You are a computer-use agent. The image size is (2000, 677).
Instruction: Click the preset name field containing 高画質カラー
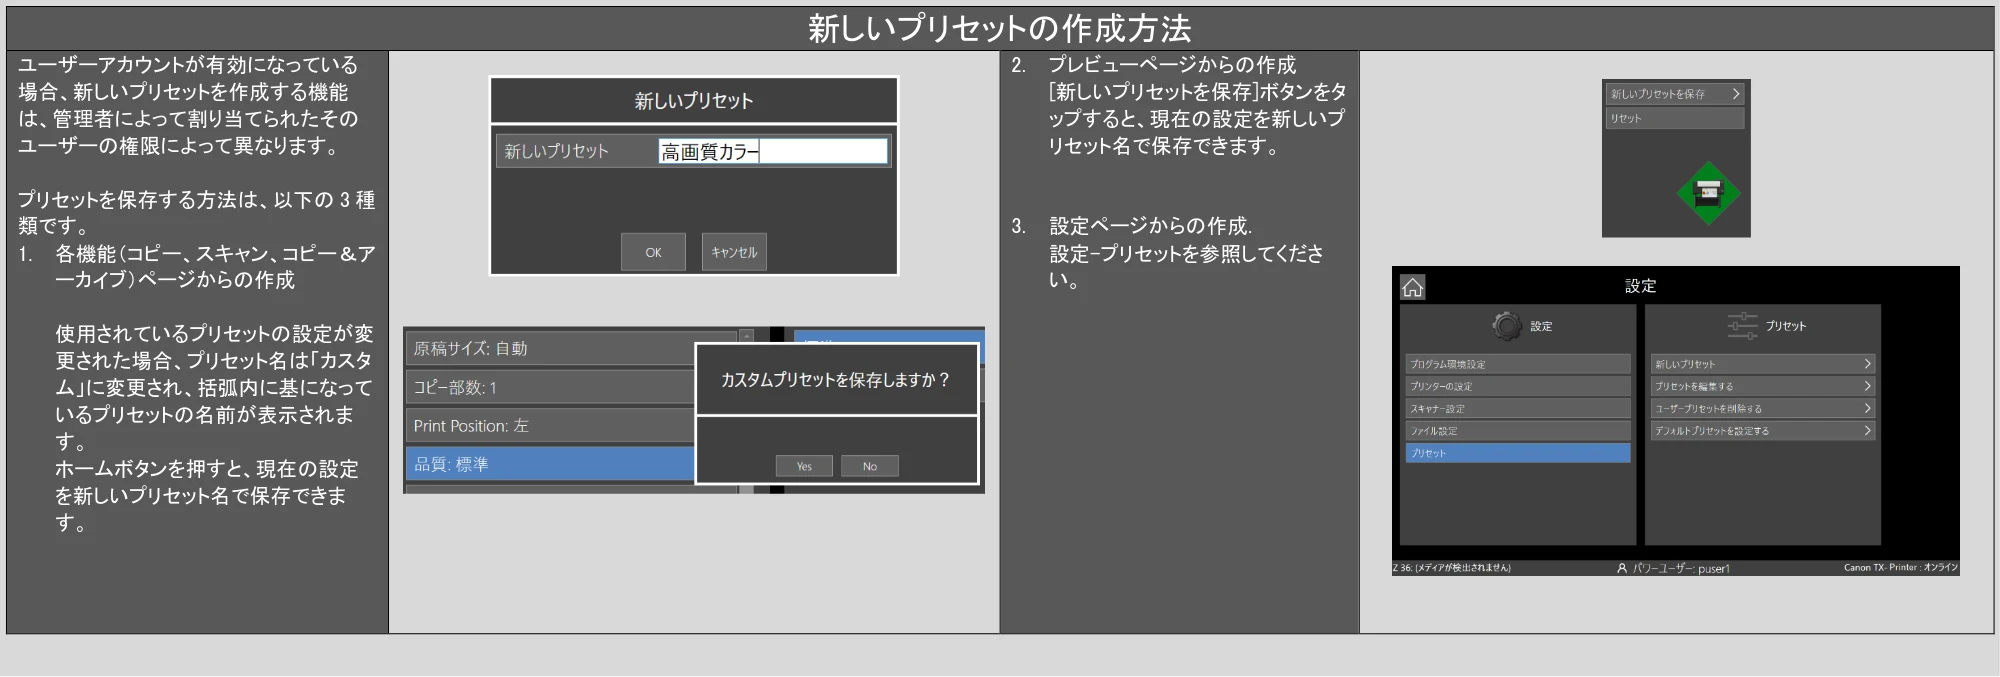(x=773, y=151)
